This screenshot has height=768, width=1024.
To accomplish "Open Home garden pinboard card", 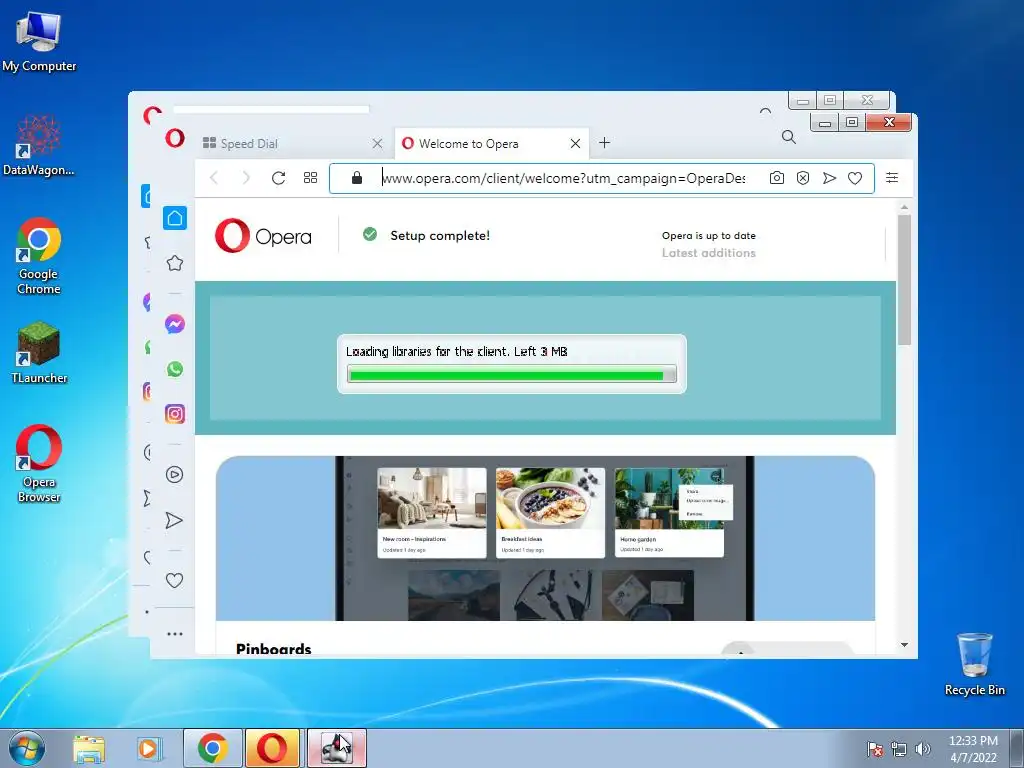I will point(669,512).
